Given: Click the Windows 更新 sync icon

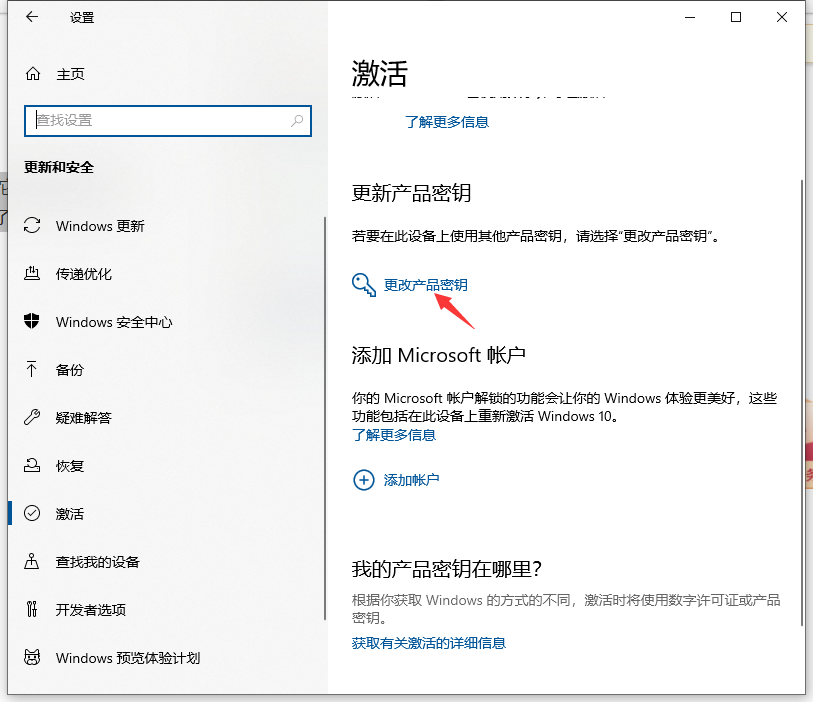Looking at the screenshot, I should [33, 226].
